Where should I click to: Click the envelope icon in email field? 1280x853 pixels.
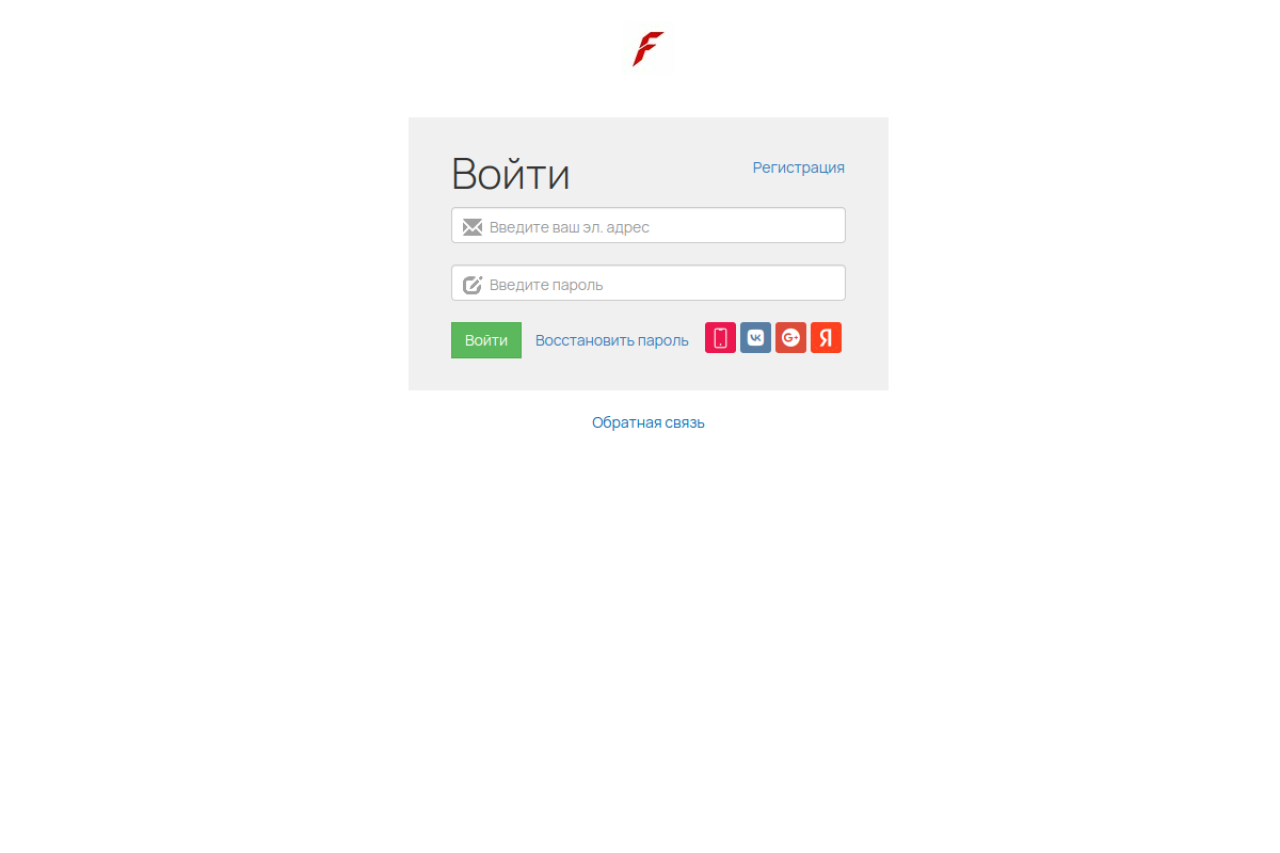pos(472,227)
